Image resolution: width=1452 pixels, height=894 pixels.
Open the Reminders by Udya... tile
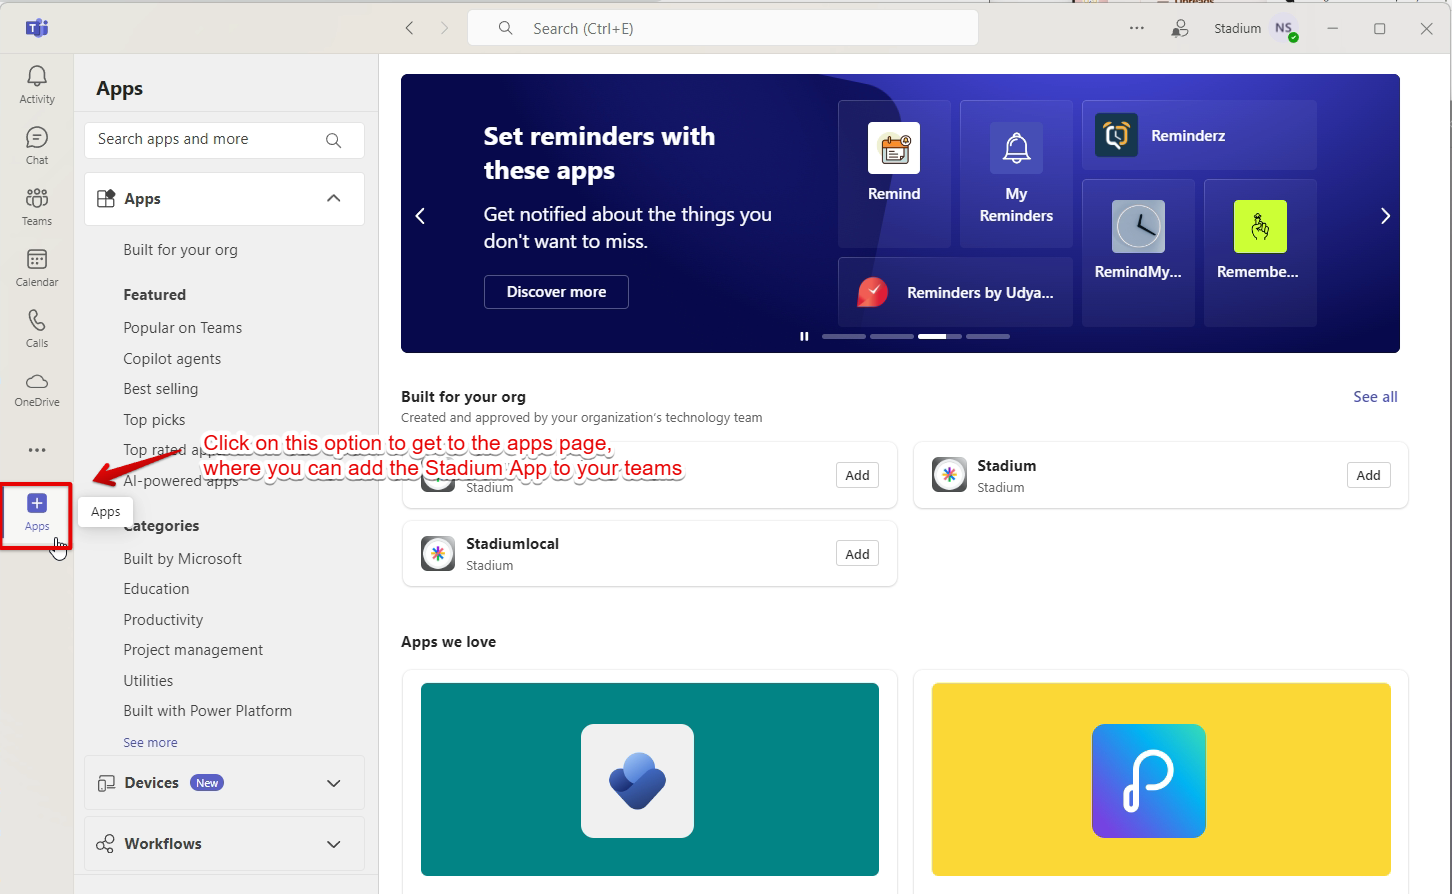click(x=955, y=292)
